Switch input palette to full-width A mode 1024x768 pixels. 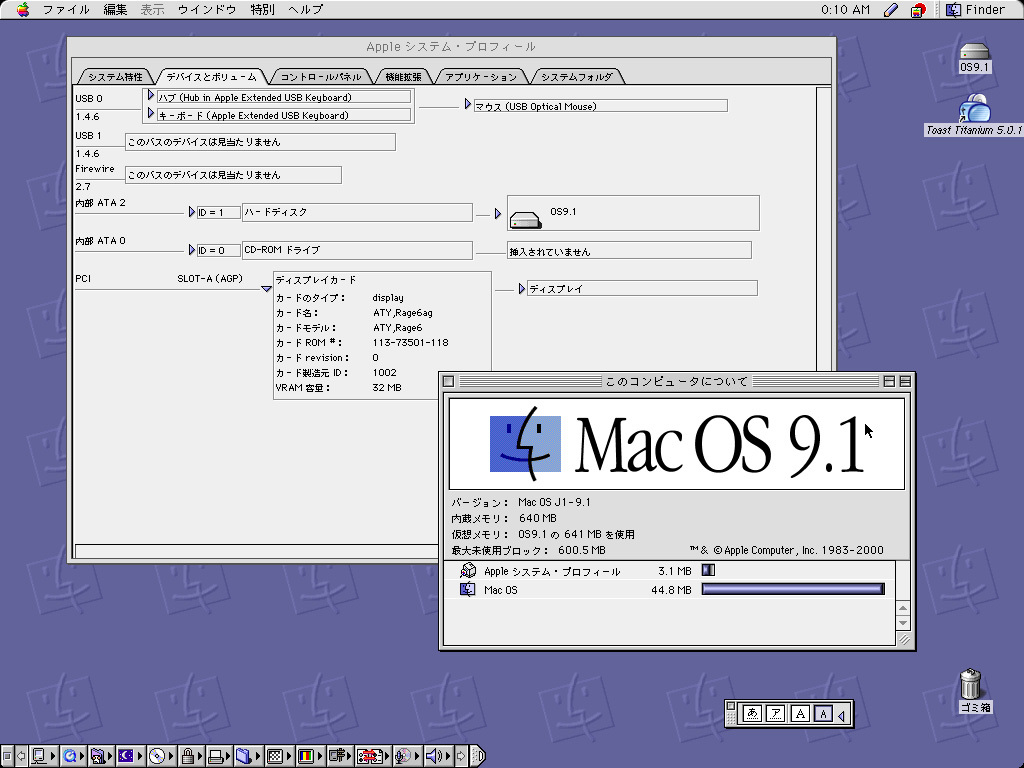pos(800,714)
